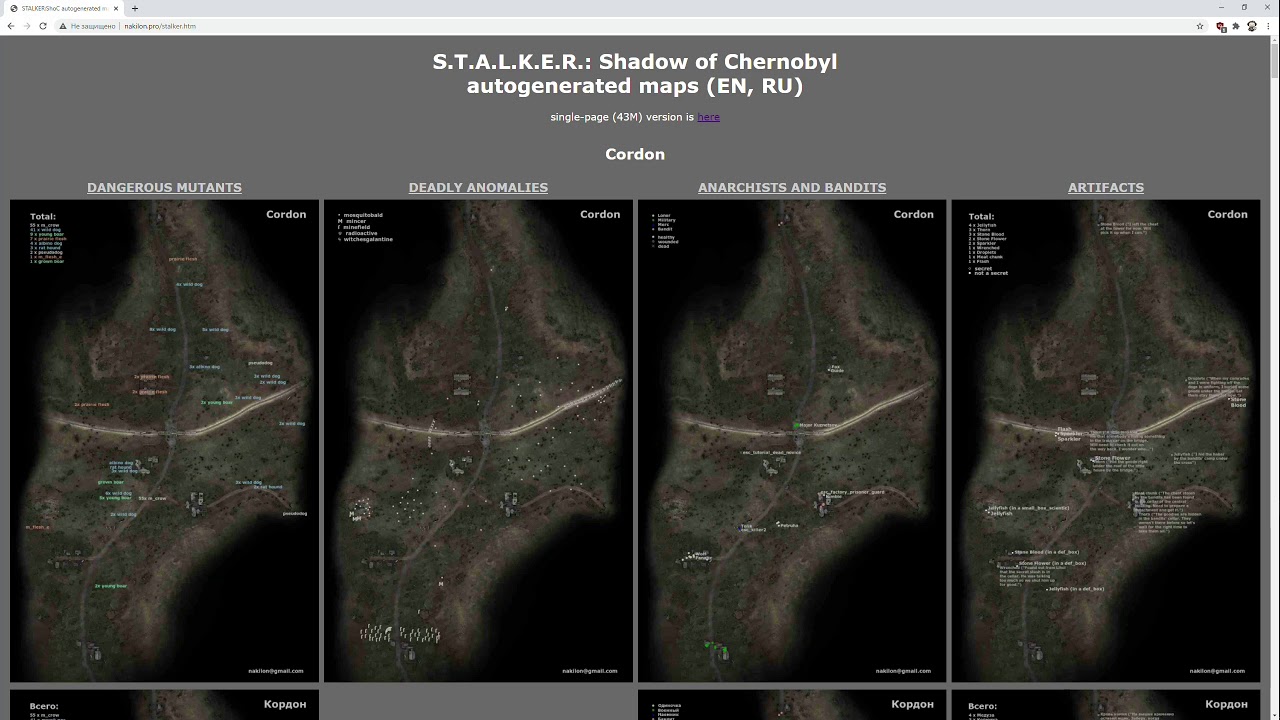Click the address bar URL nakilon.pro/stalker.htm
This screenshot has height=720, width=1280.
[x=160, y=26]
